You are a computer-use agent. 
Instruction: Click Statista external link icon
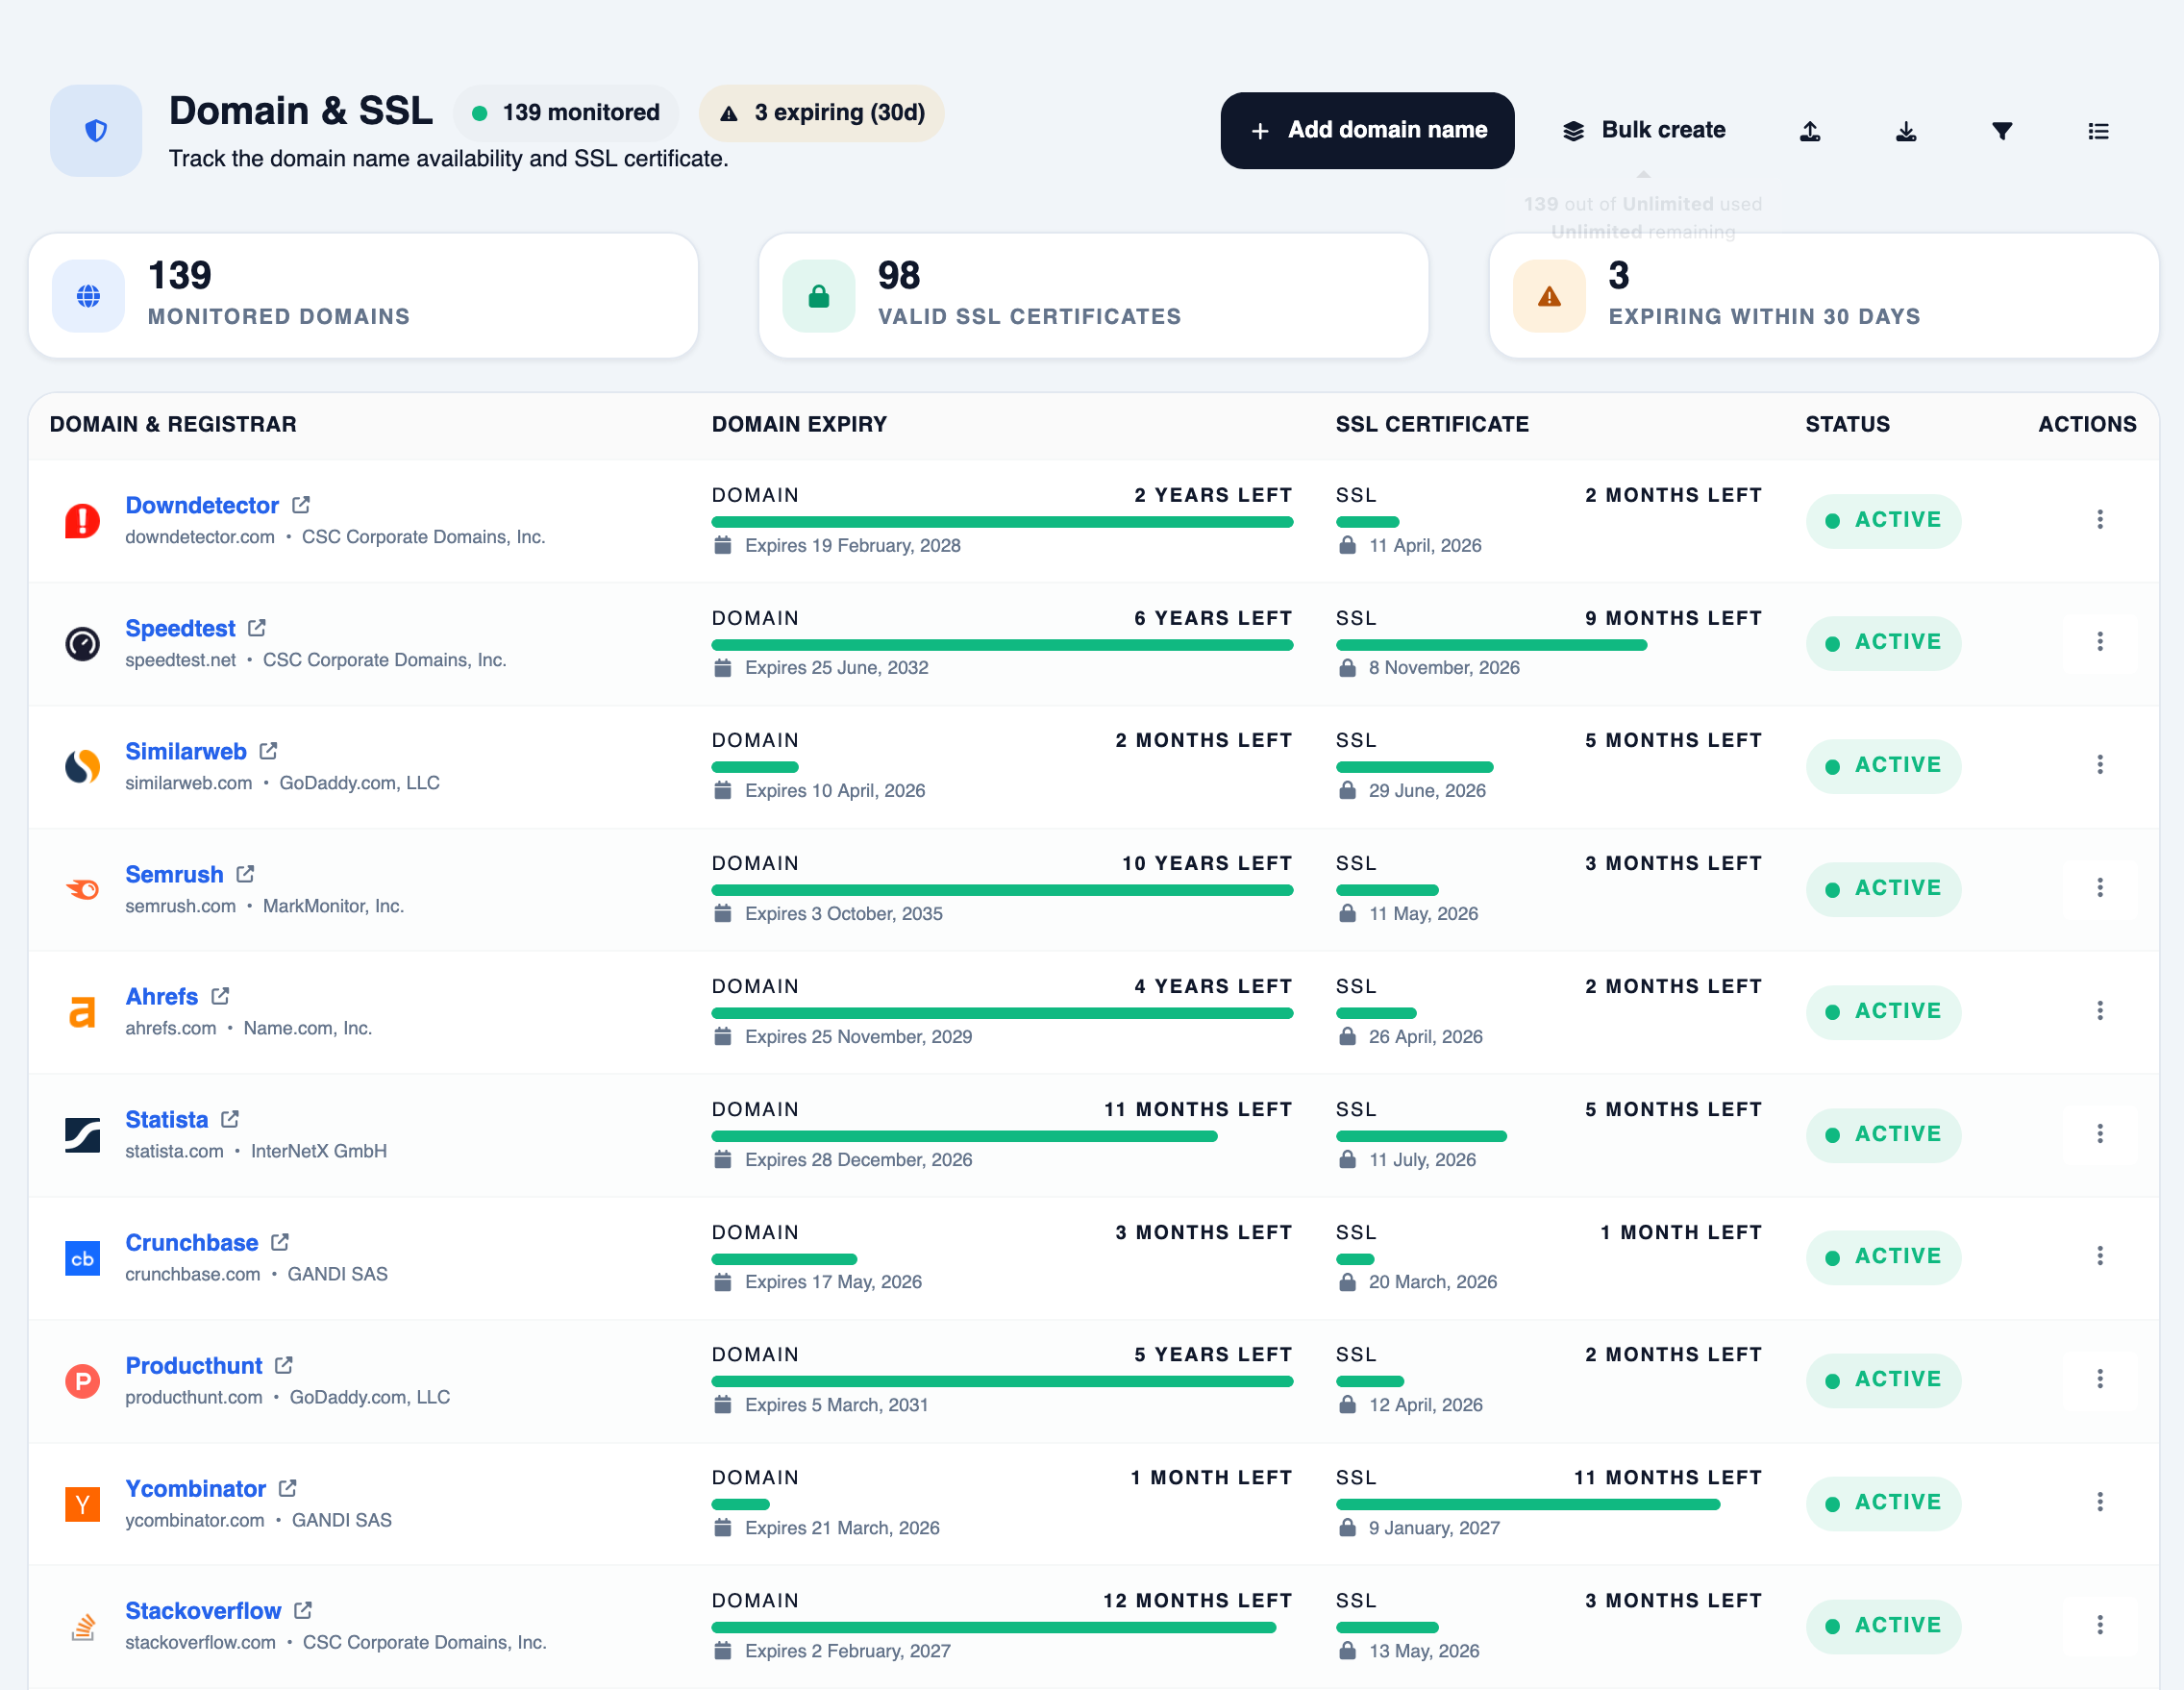[230, 1119]
